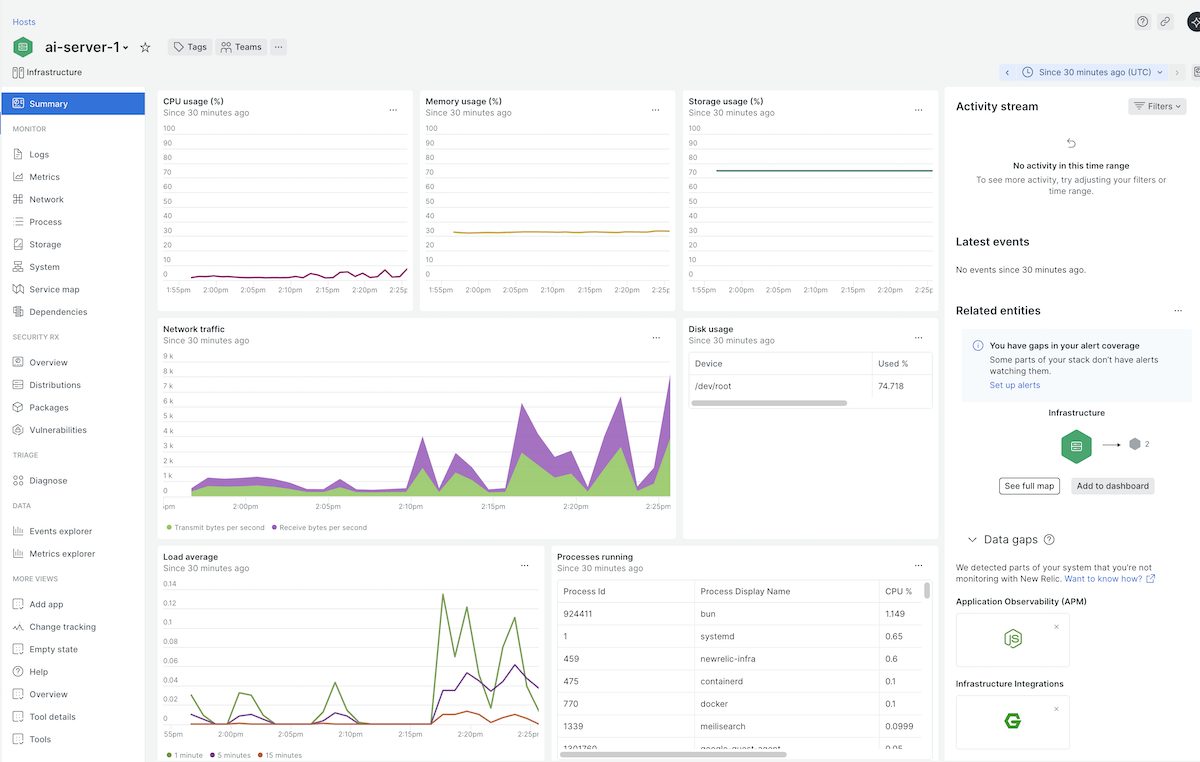The height and width of the screenshot is (762, 1200).
Task: Click the help question mark icon at top
Action: 1143,22
